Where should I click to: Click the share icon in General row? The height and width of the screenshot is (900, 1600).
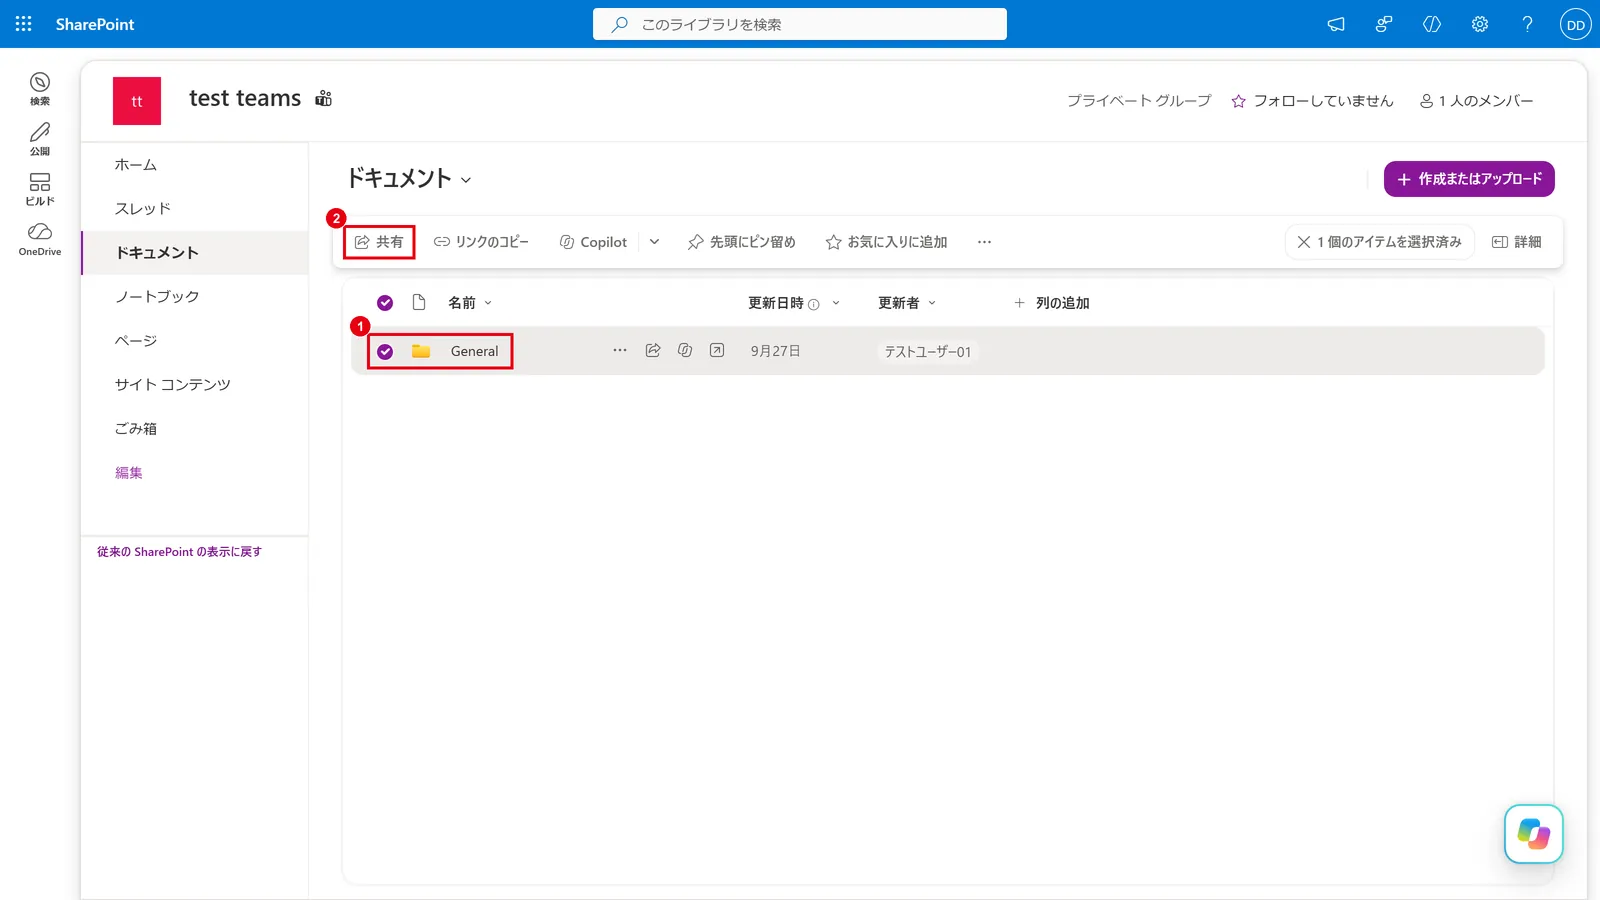(653, 350)
